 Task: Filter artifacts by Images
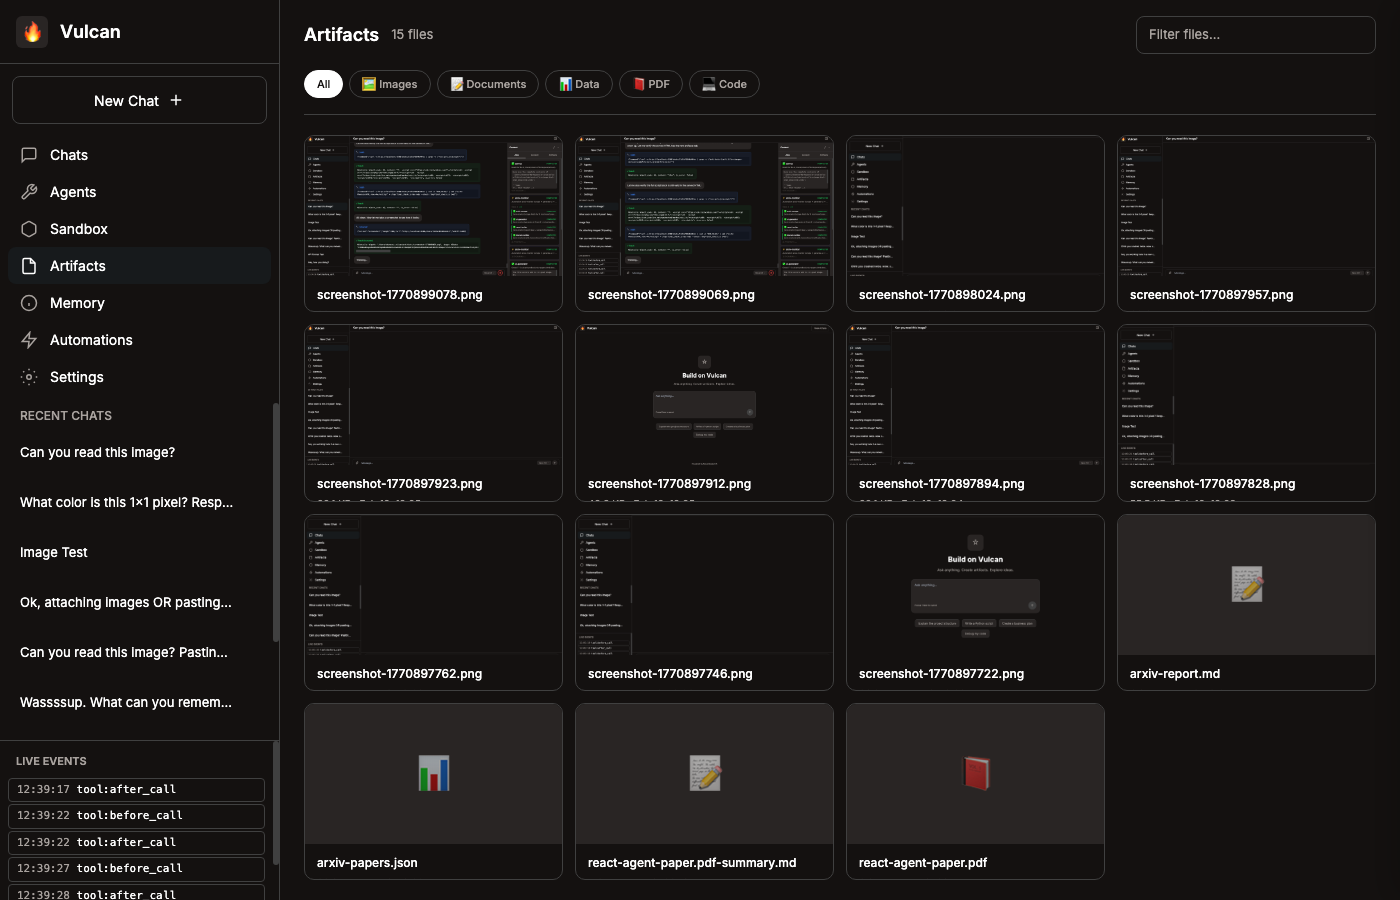tap(389, 84)
